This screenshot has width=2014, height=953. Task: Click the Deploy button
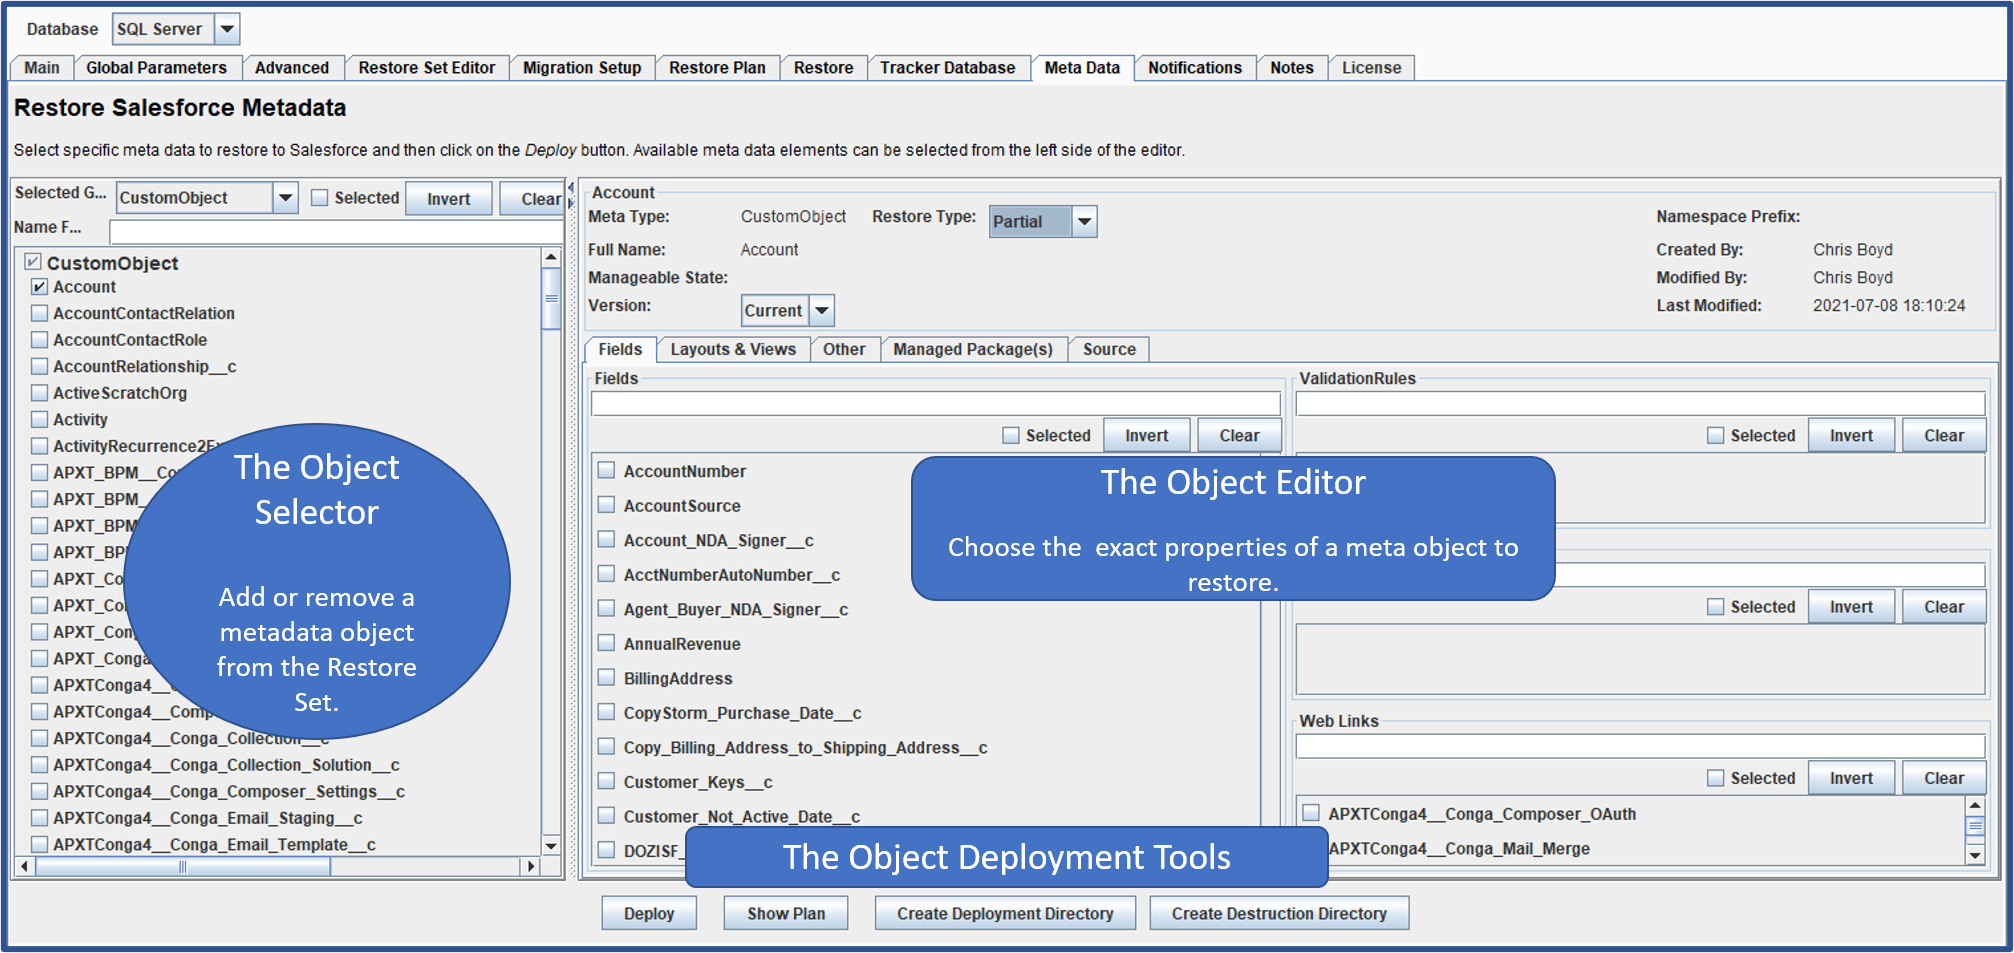click(649, 913)
